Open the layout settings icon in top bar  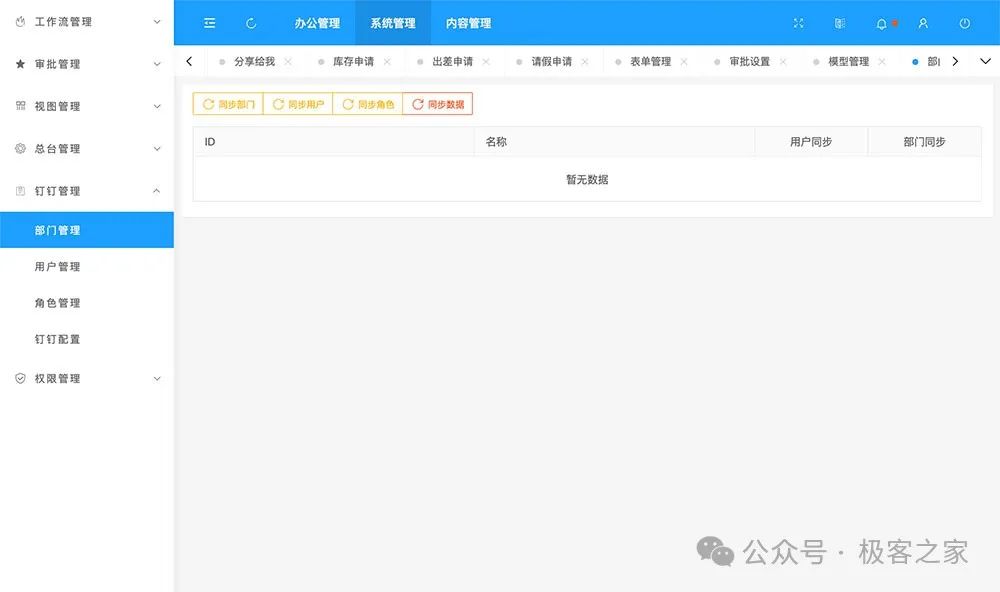coord(840,23)
